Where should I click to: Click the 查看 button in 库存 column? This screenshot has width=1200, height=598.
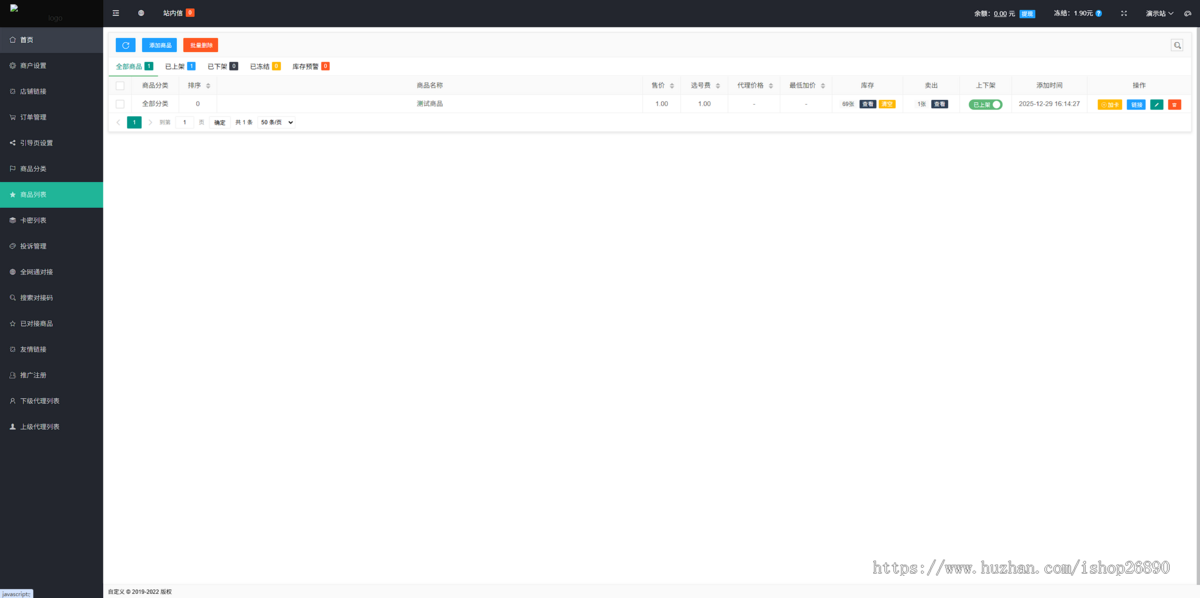point(867,104)
